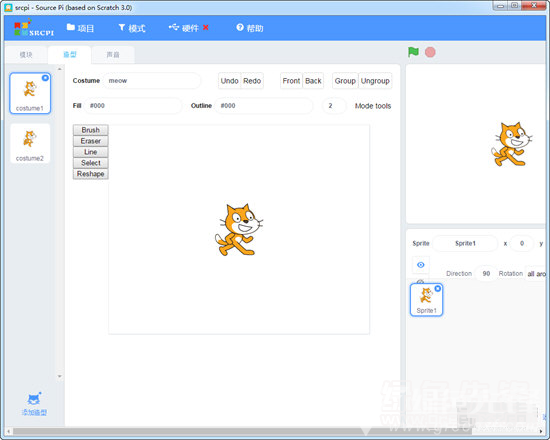Click costume list scroll down arrow
Viewport: 550px width, 440px height.
click(x=60, y=376)
